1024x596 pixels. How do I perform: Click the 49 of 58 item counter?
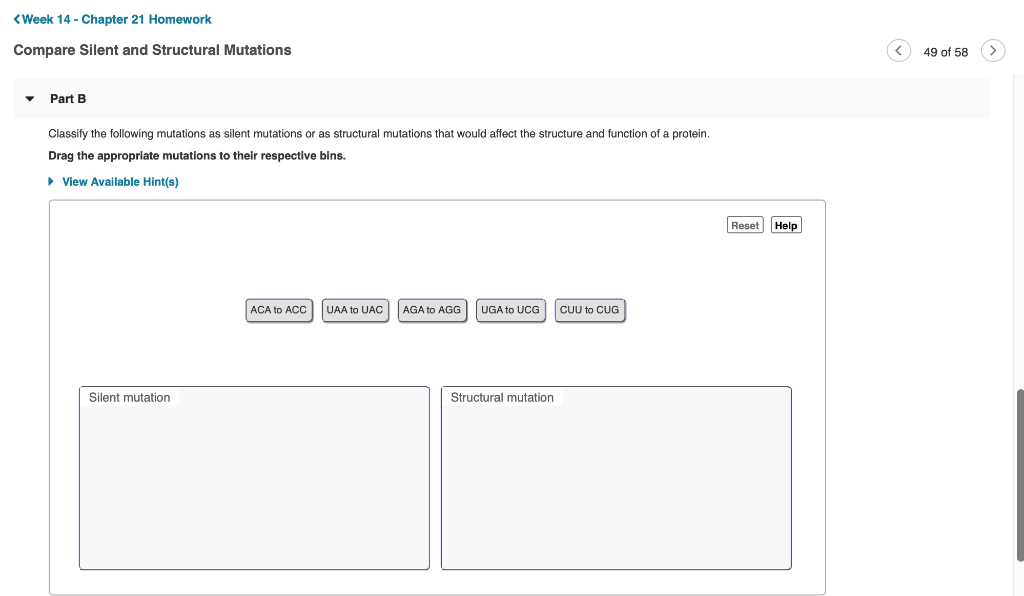pos(945,51)
